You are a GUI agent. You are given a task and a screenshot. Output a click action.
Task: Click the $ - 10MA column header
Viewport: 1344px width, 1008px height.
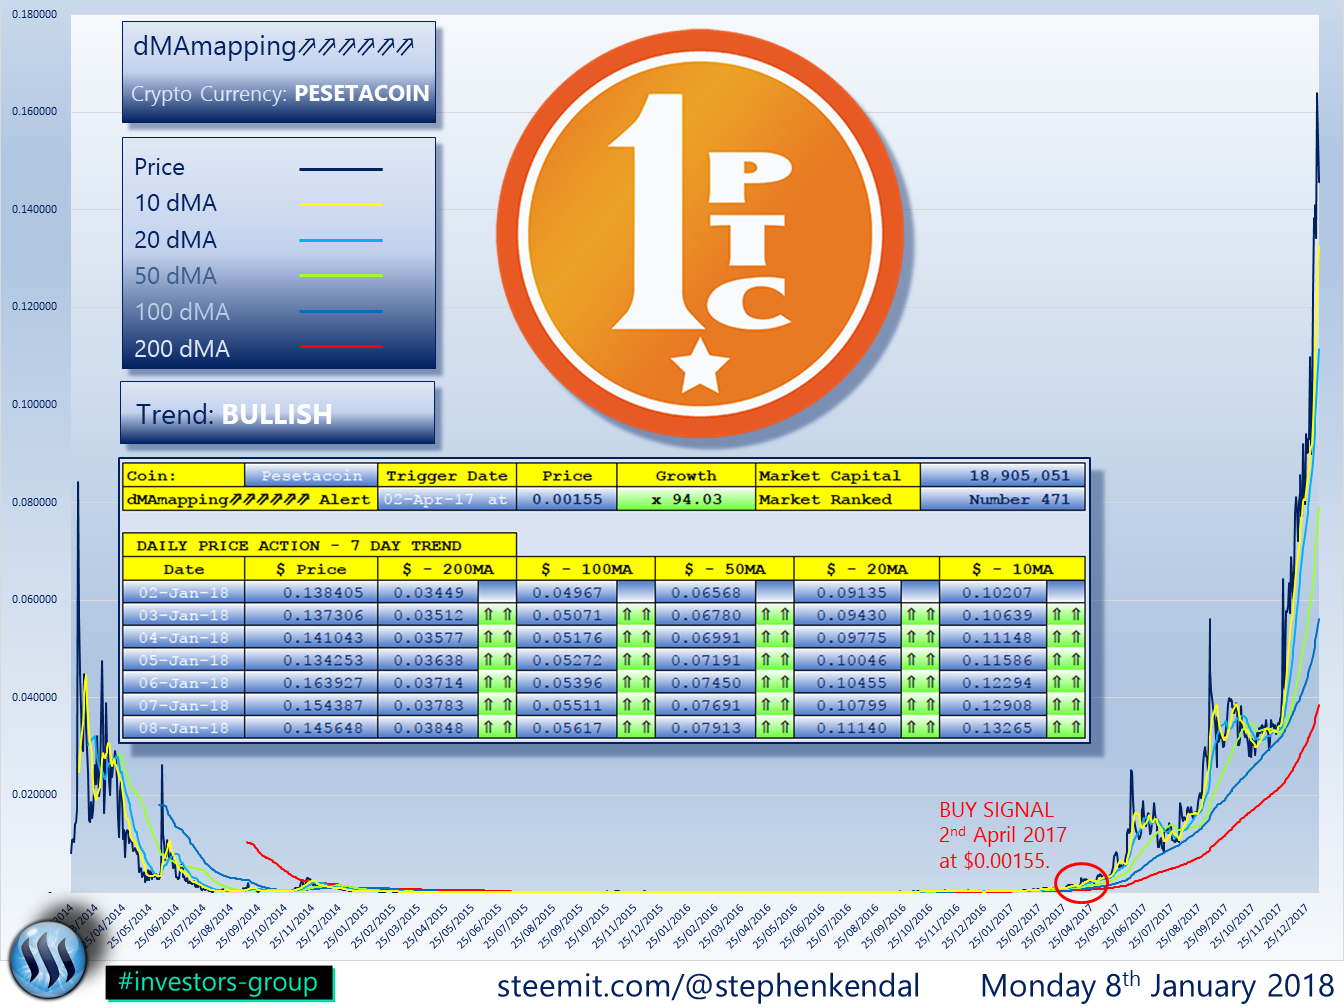[x=1012, y=569]
